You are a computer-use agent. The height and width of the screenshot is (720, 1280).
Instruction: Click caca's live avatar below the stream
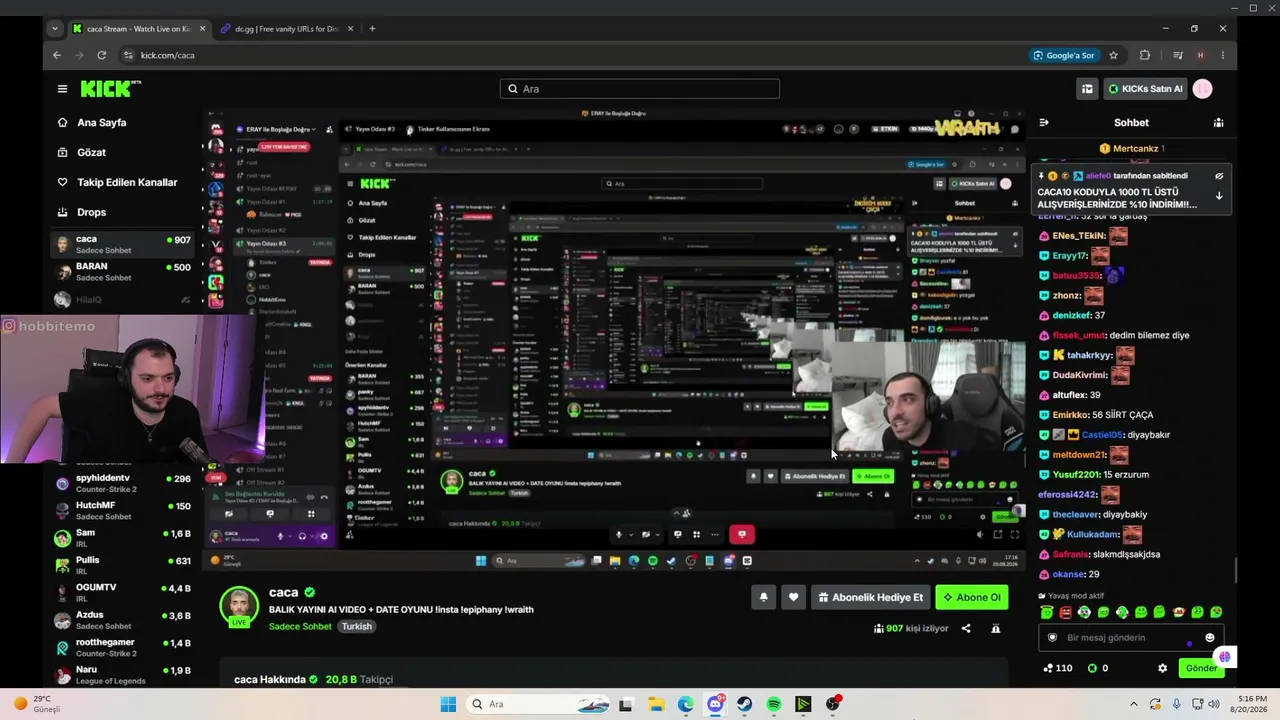click(239, 607)
